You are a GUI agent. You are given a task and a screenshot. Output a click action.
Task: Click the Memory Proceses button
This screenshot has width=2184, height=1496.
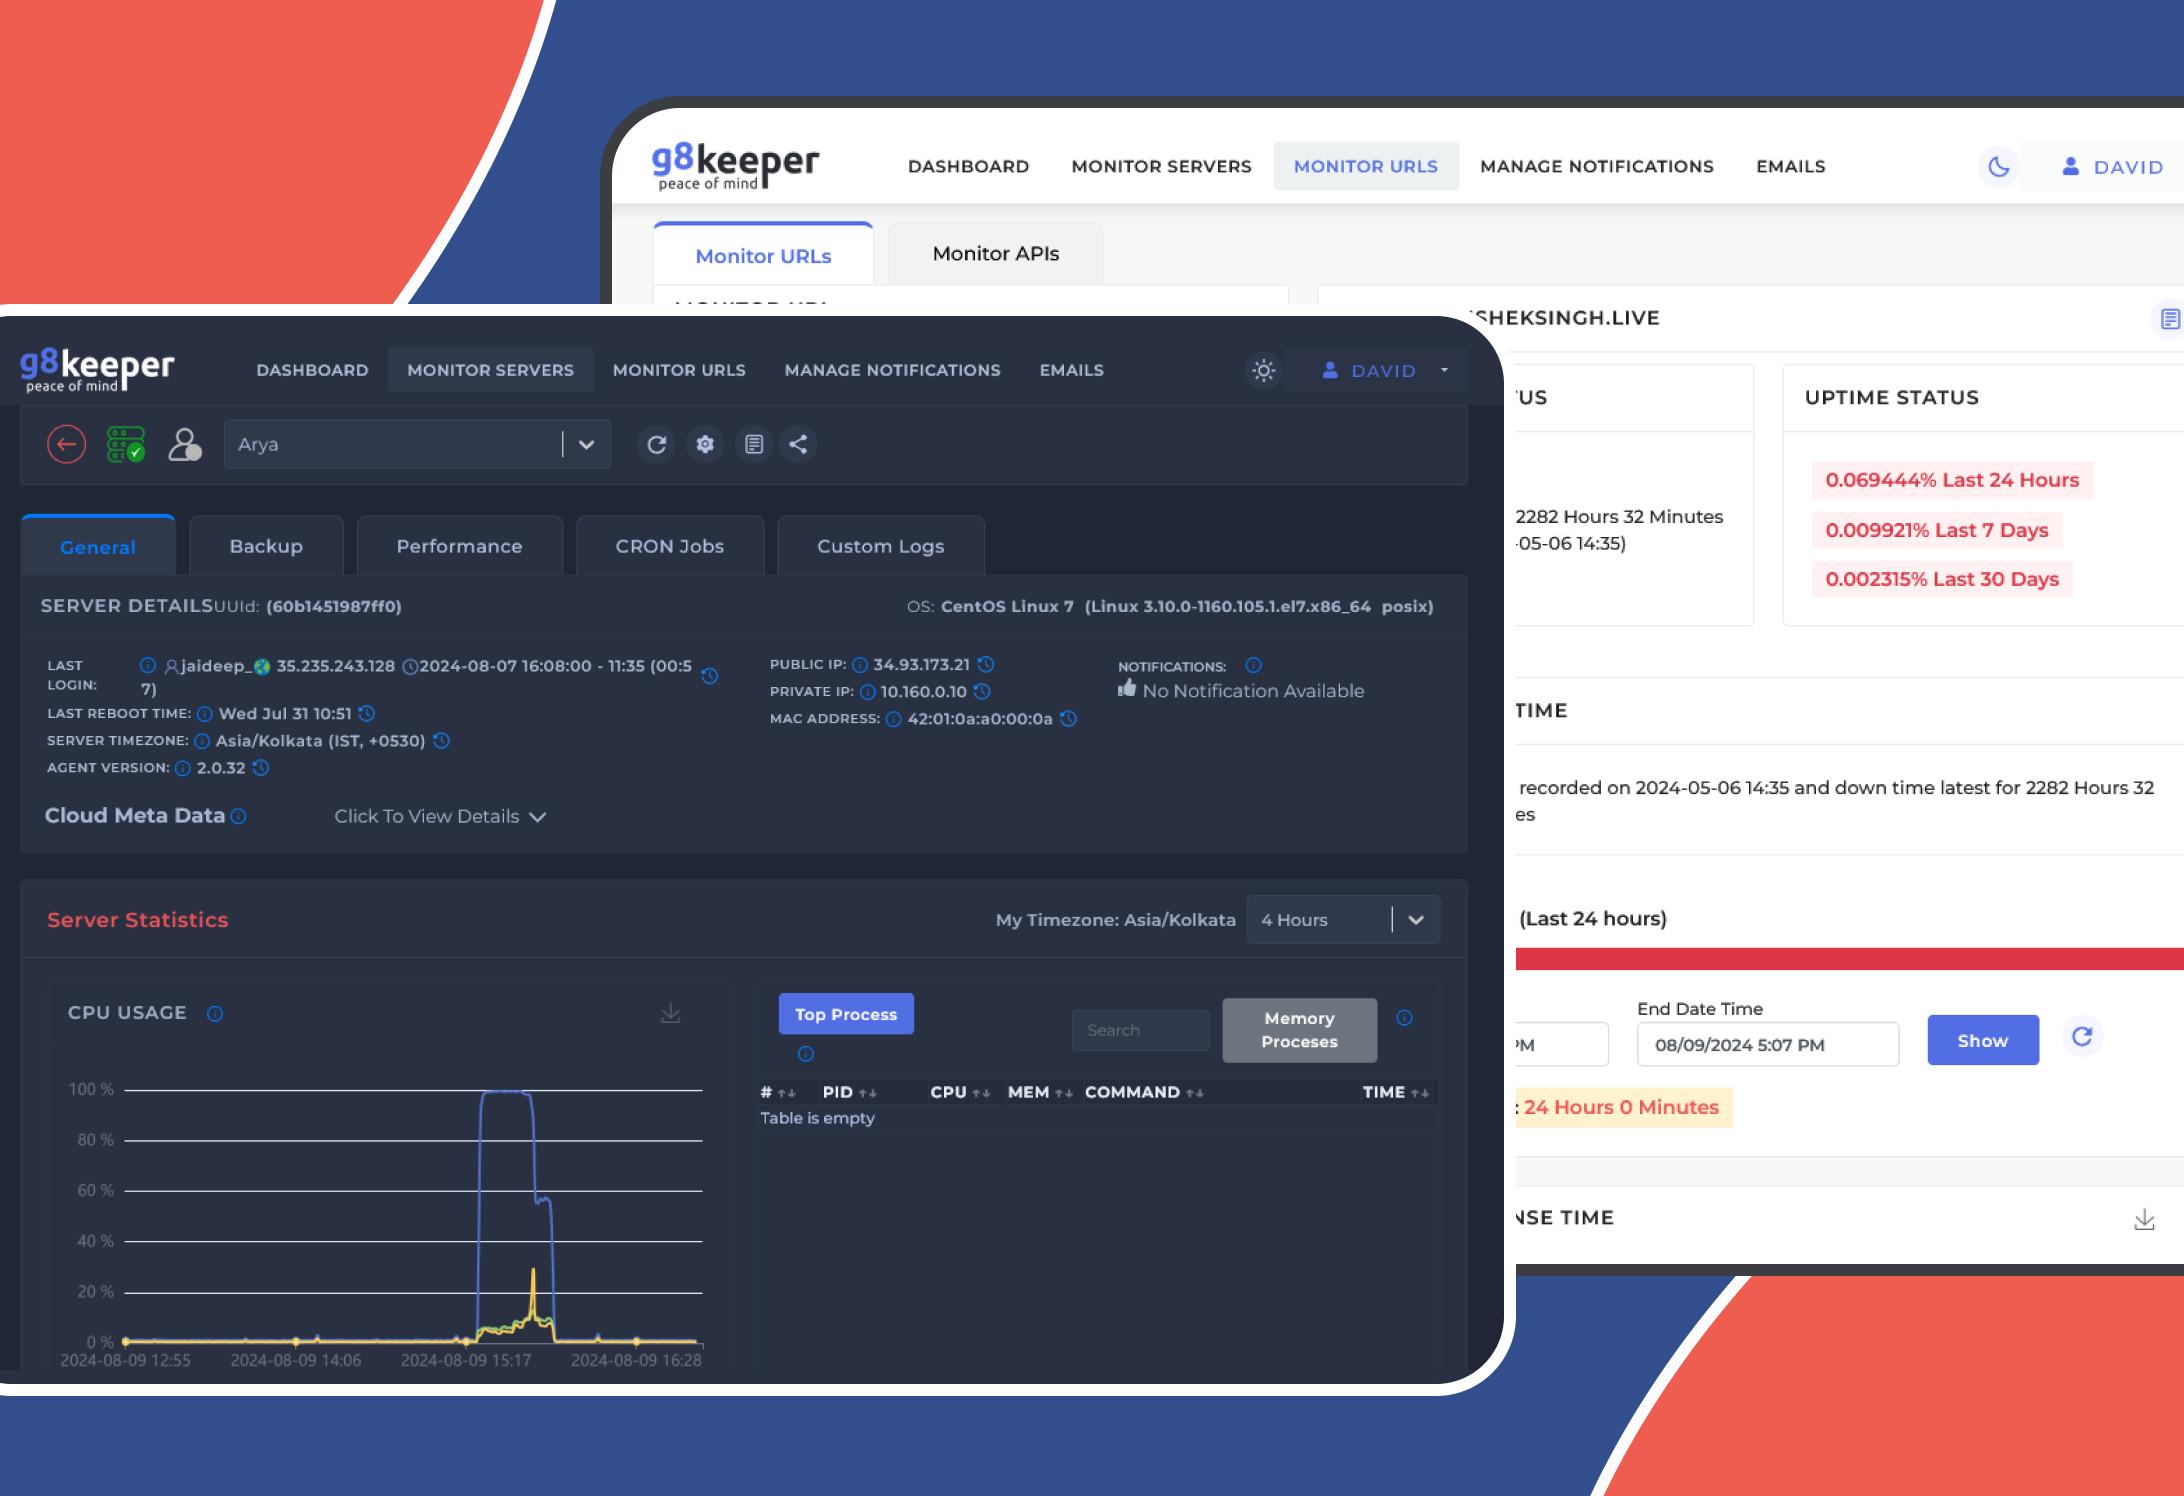(1299, 1030)
